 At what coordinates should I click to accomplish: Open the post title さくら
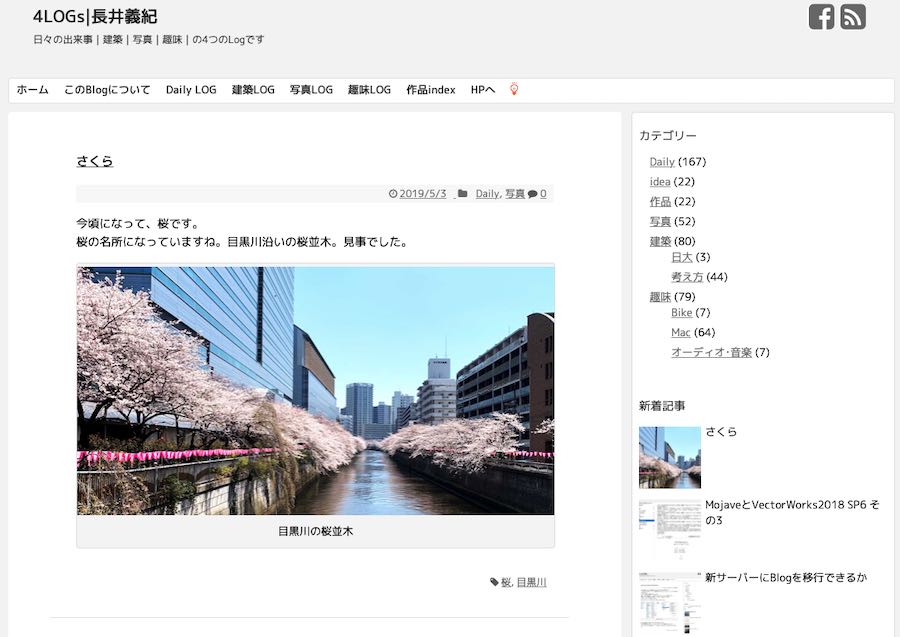click(x=95, y=161)
